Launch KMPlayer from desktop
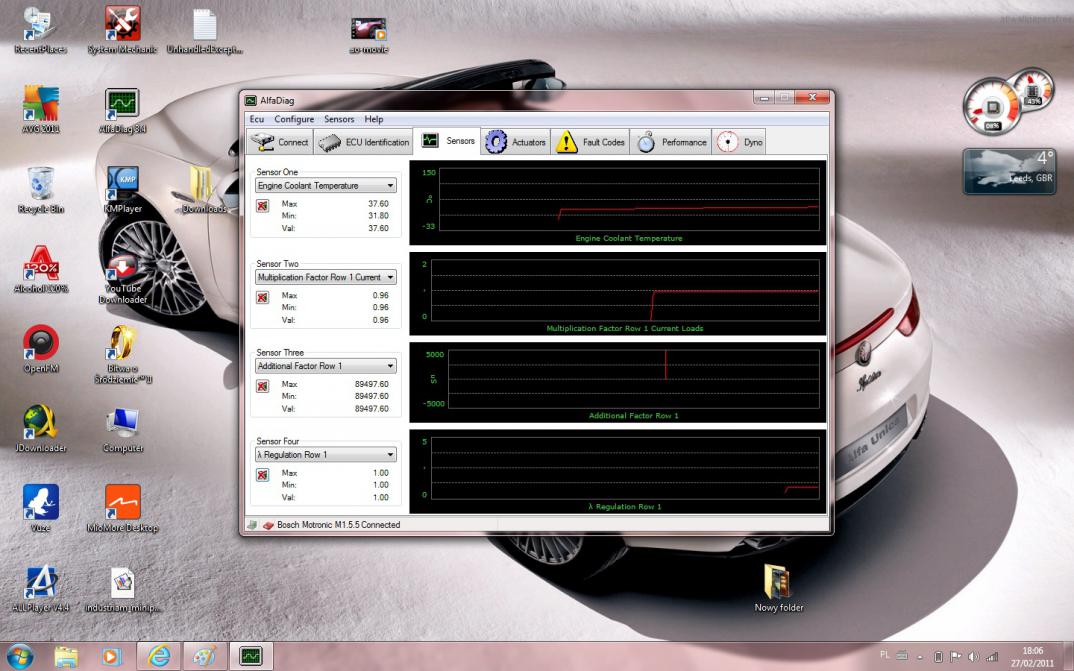This screenshot has height=671, width=1074. point(123,190)
